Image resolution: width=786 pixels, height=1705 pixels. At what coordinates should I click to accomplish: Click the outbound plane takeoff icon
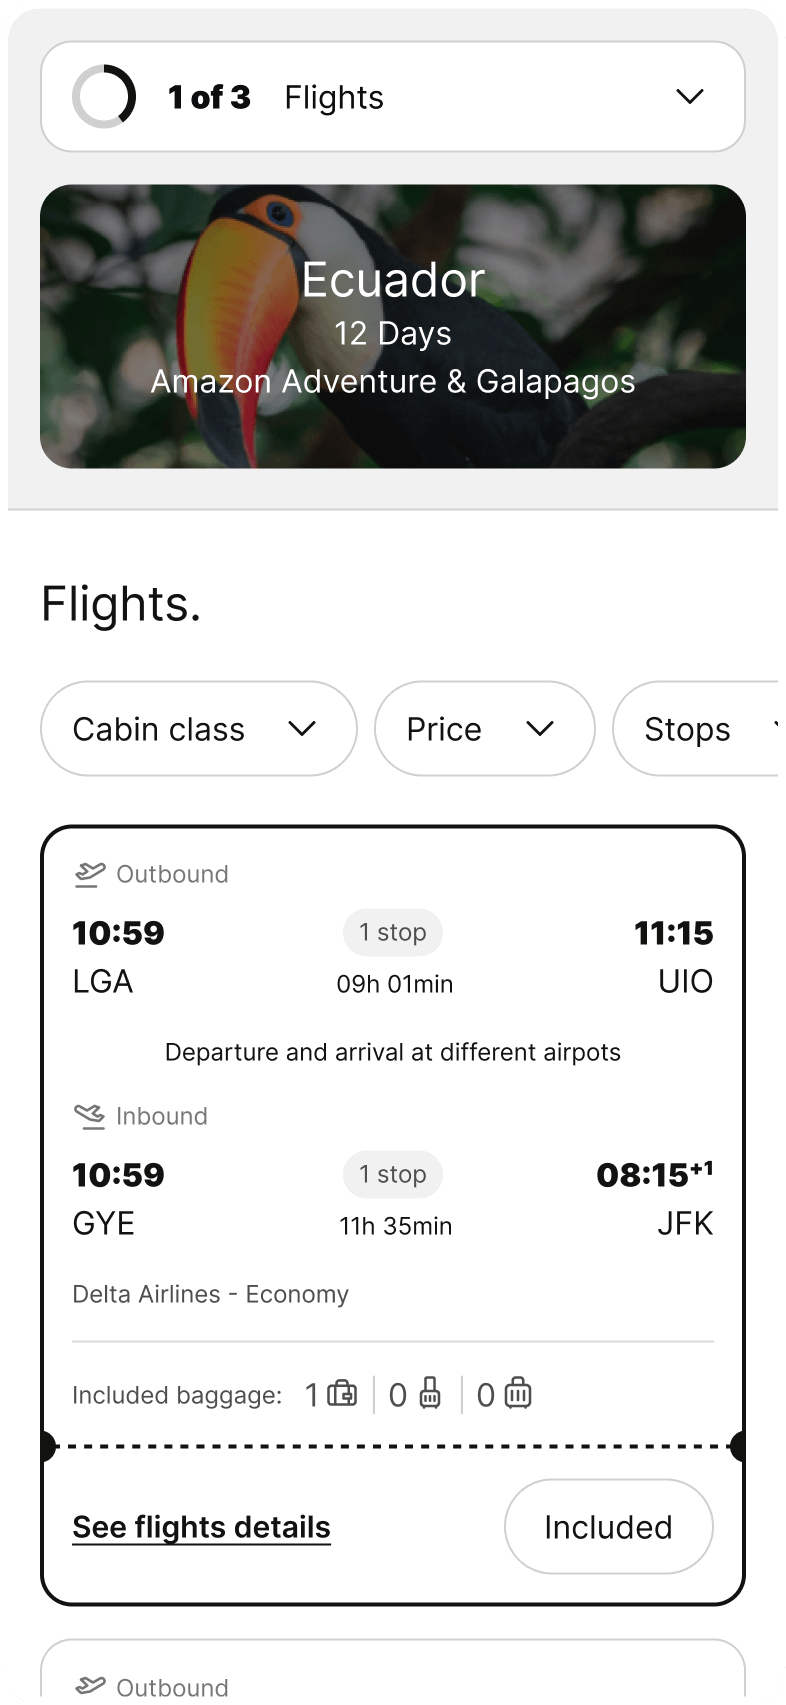90,874
